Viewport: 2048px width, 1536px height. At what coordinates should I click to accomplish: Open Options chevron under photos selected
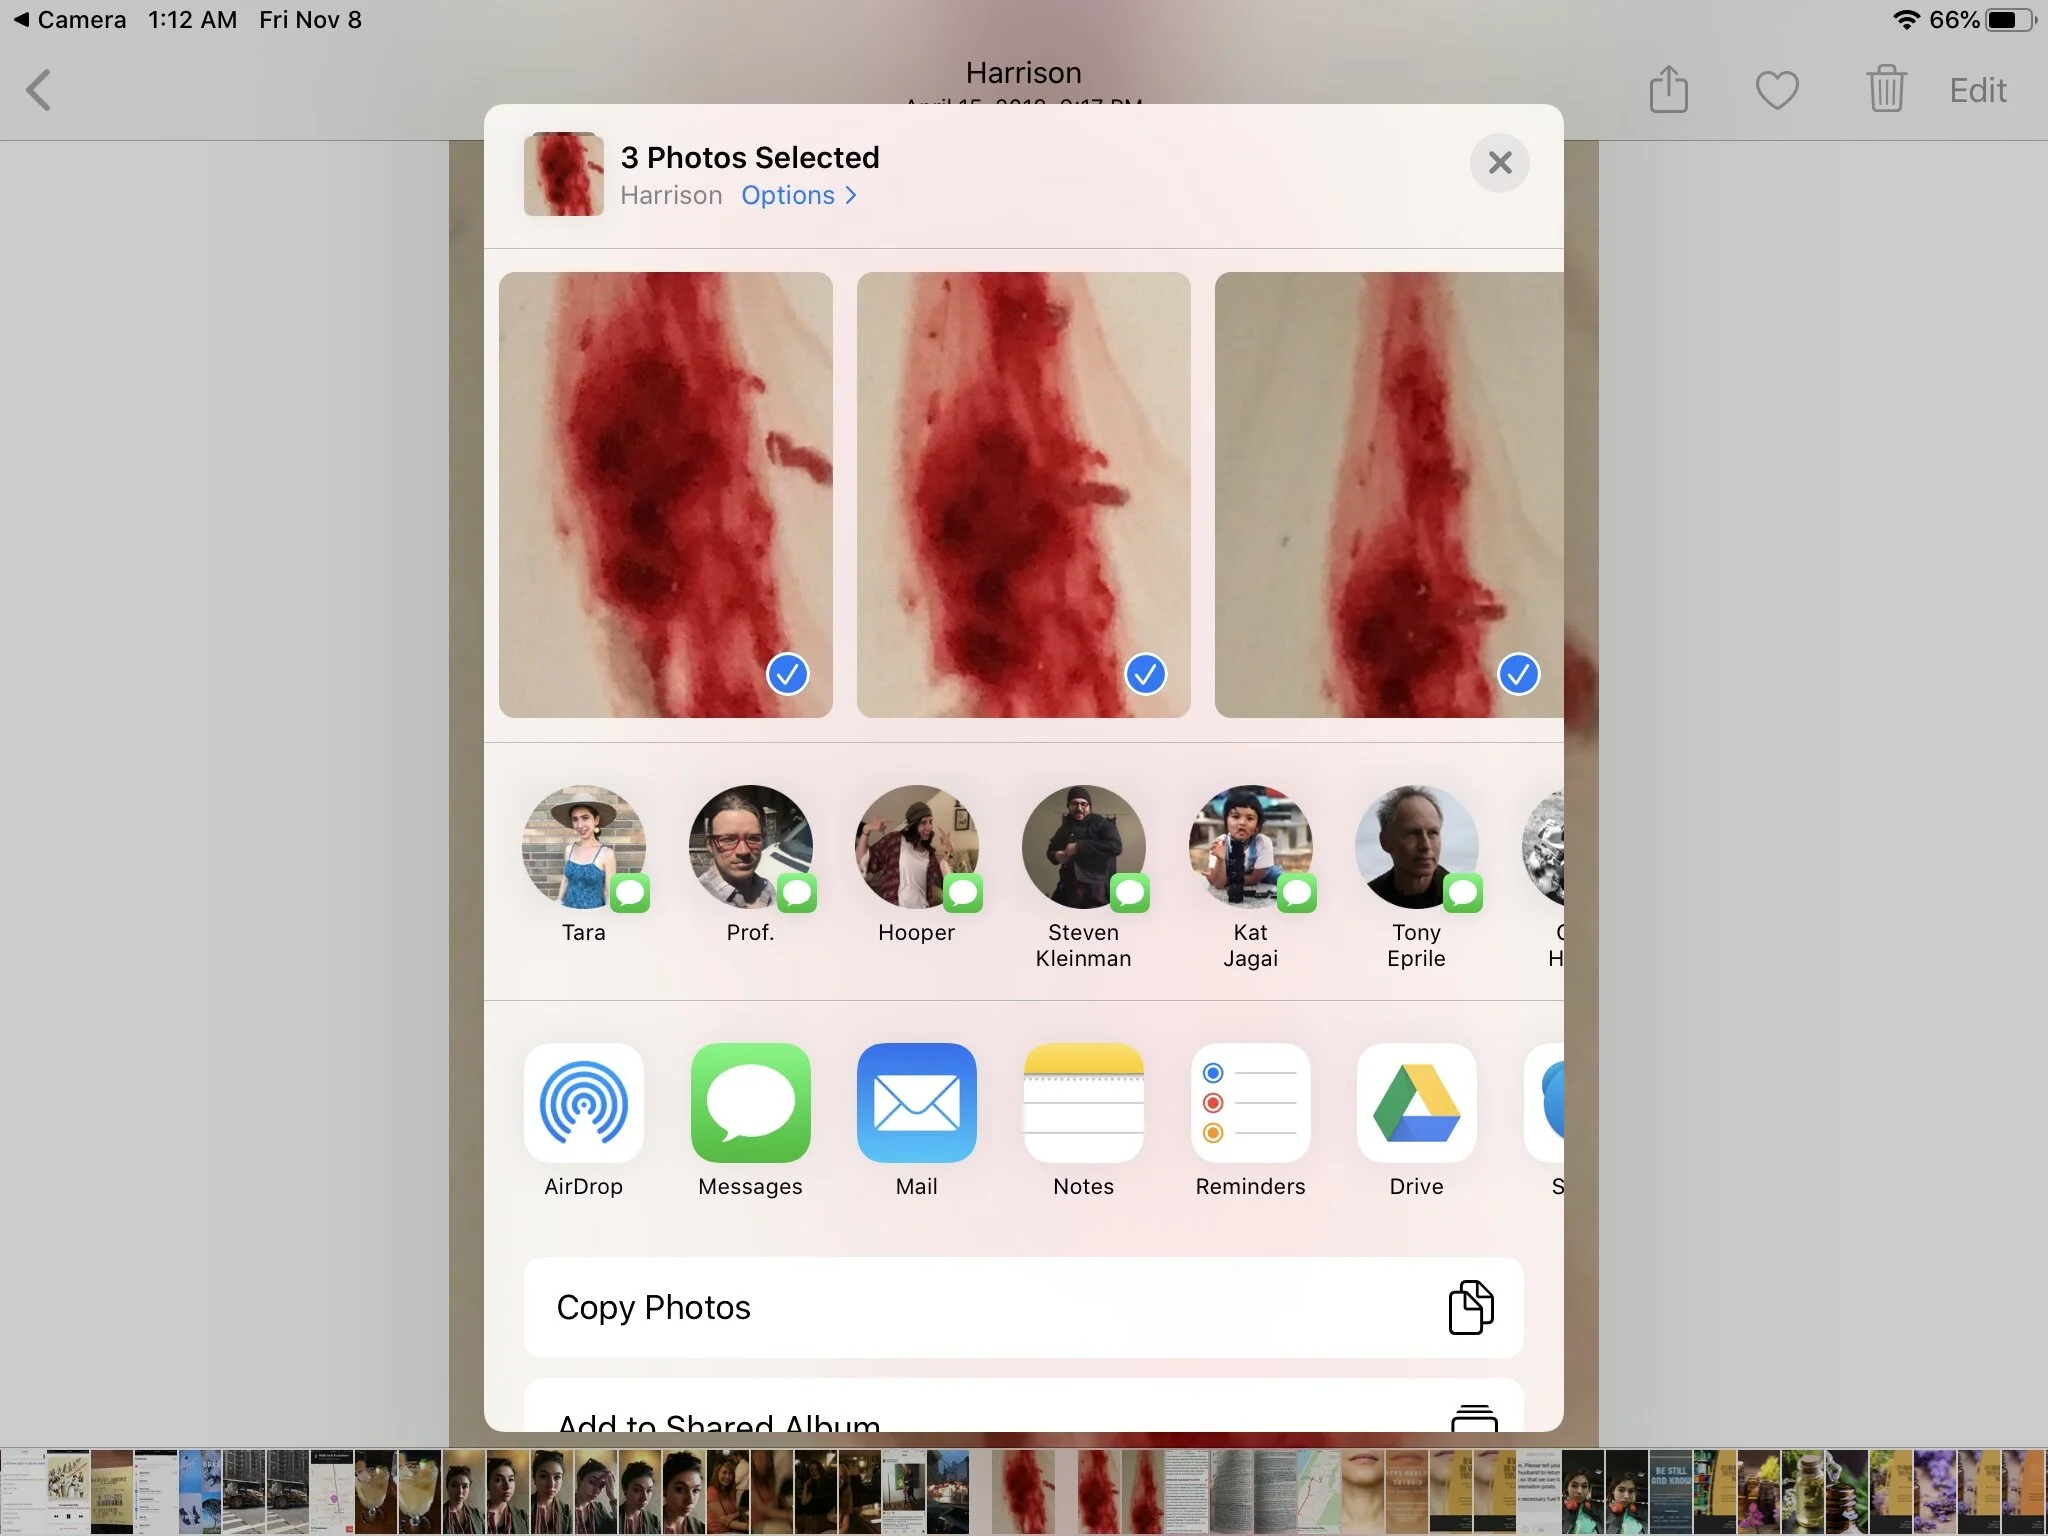798,196
